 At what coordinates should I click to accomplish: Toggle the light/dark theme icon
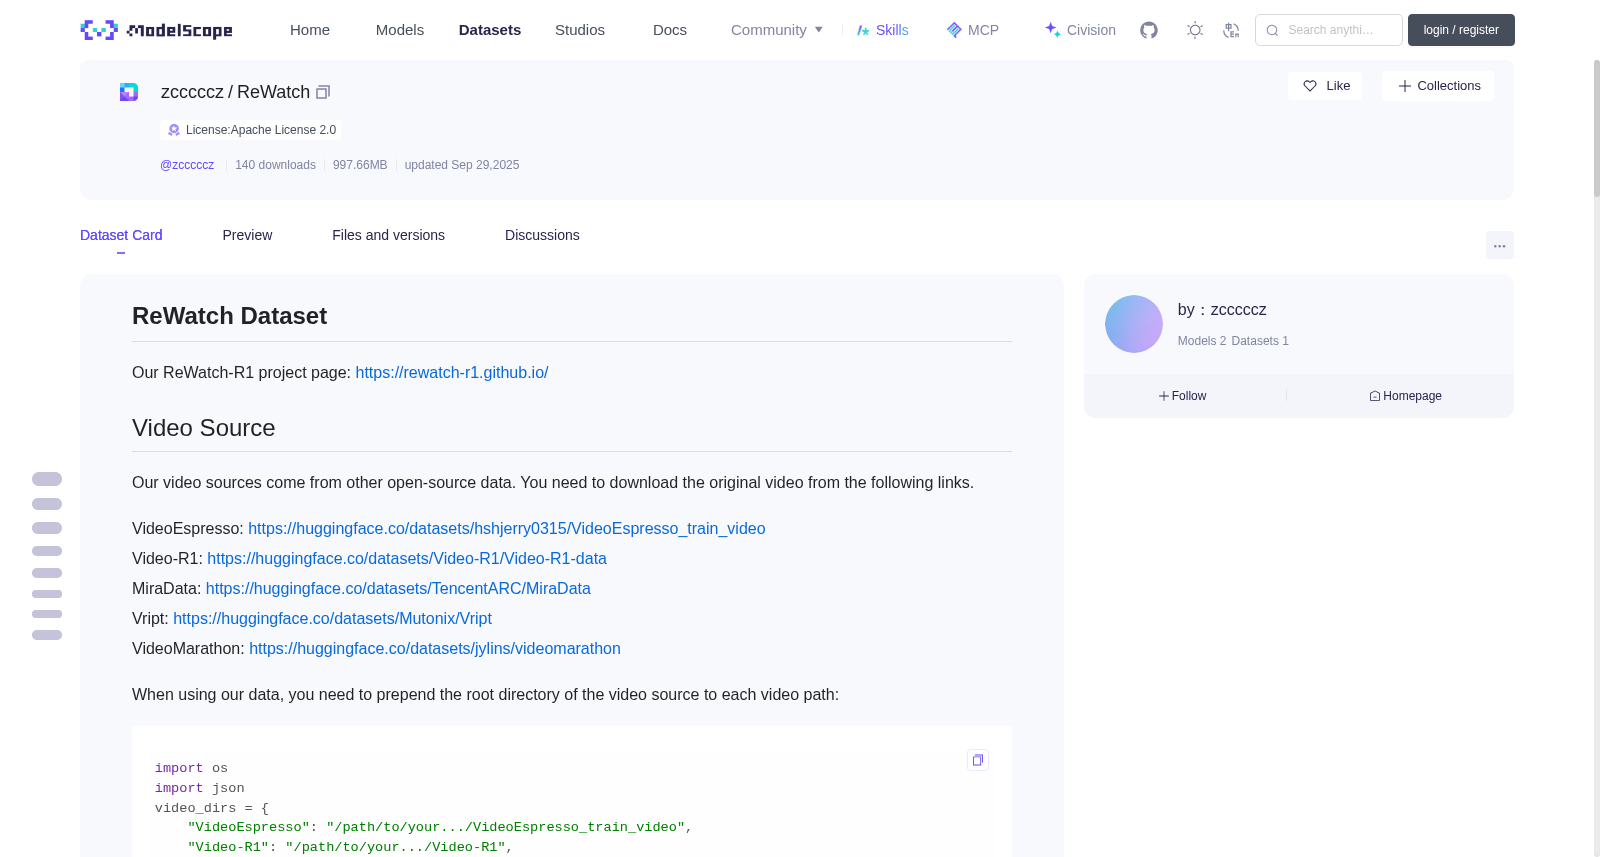(1195, 30)
